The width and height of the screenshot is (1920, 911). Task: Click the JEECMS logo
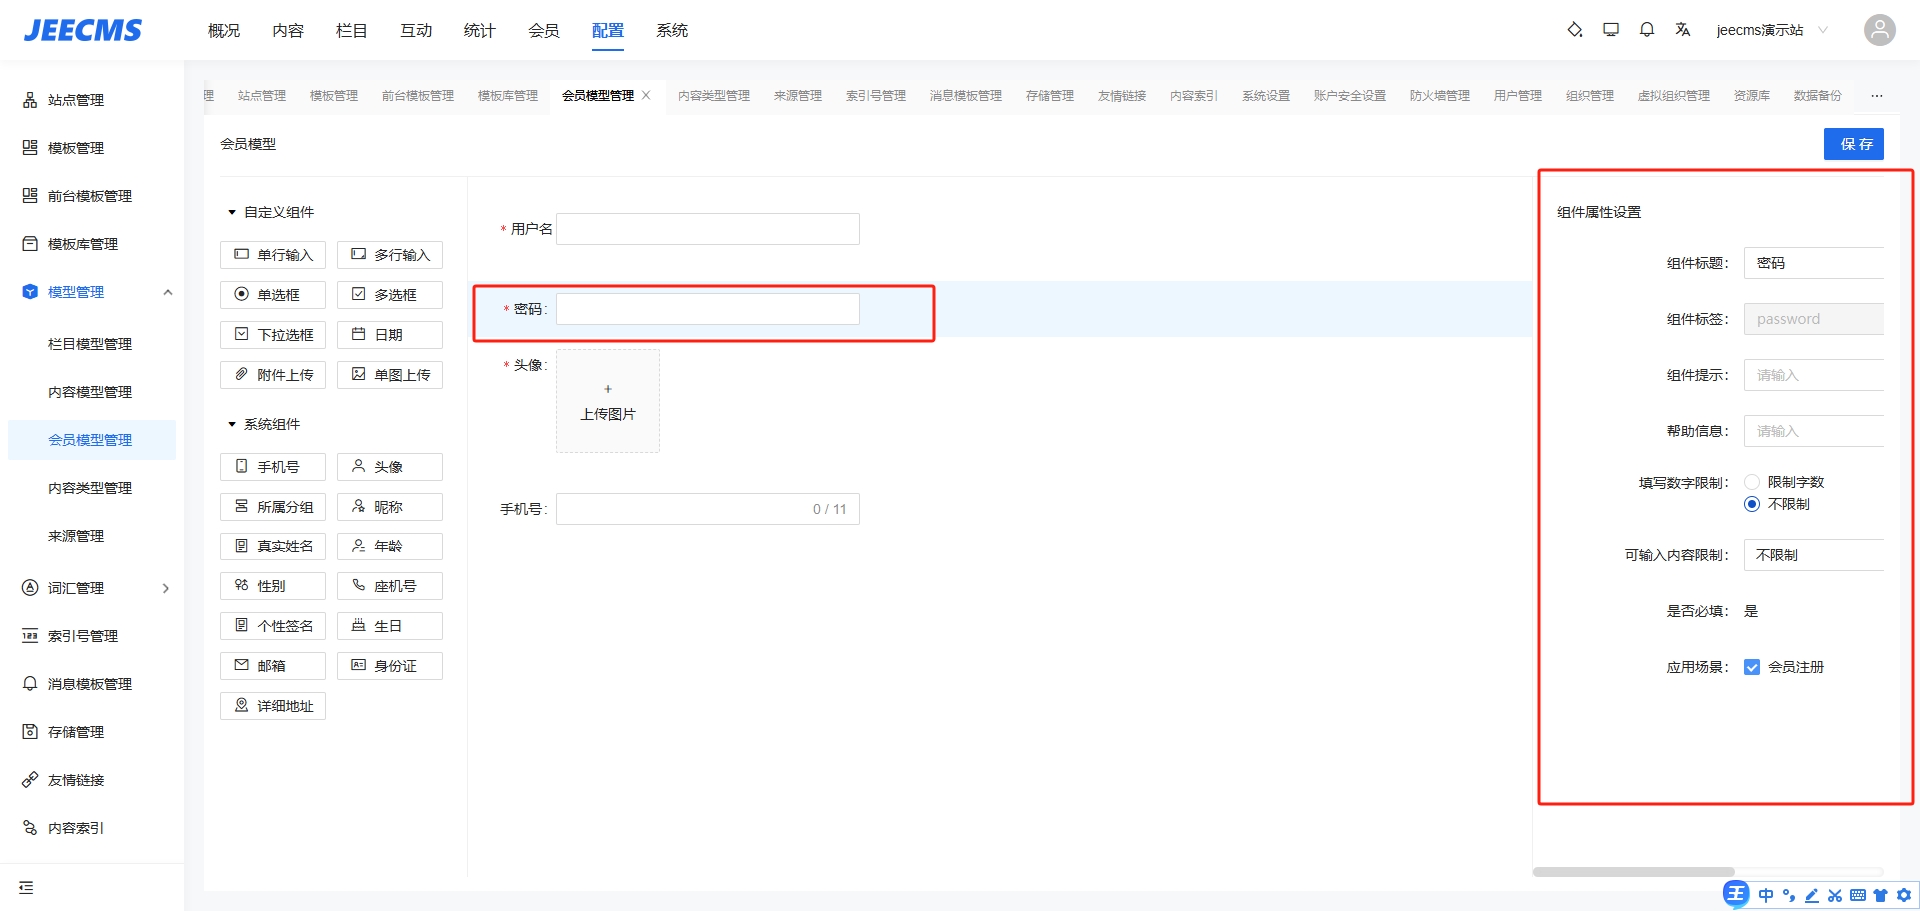tap(83, 30)
